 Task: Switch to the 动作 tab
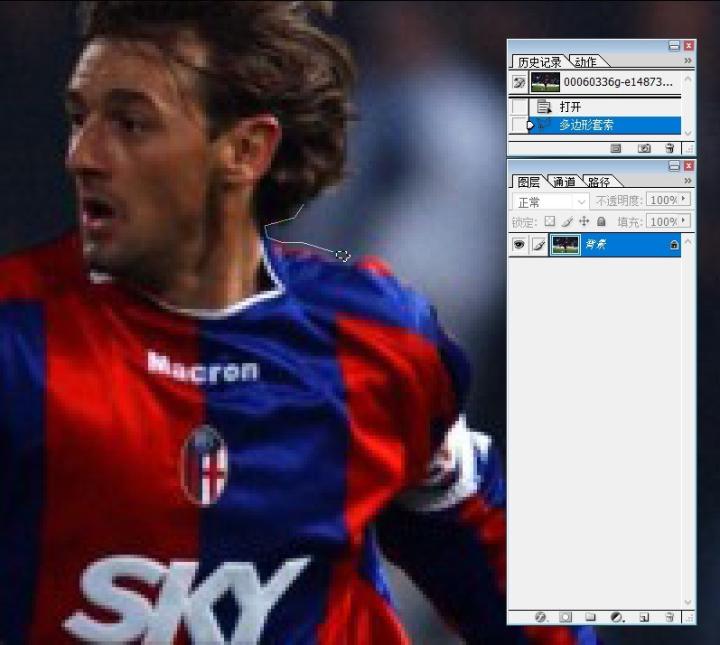point(586,62)
